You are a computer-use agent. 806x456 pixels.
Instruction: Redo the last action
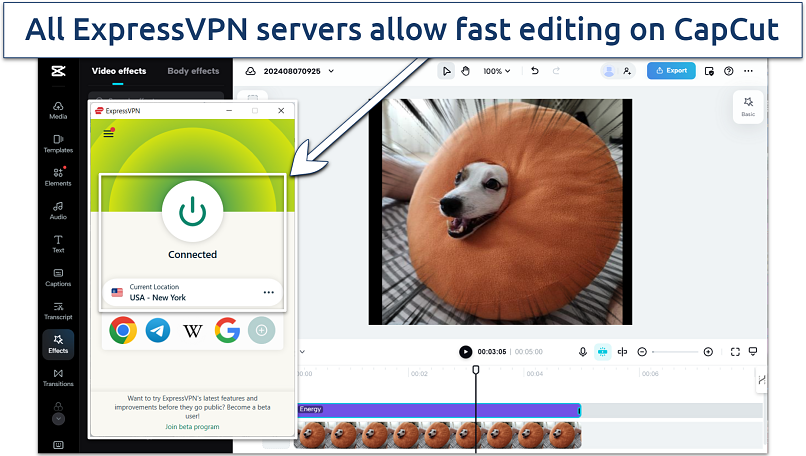pos(556,71)
